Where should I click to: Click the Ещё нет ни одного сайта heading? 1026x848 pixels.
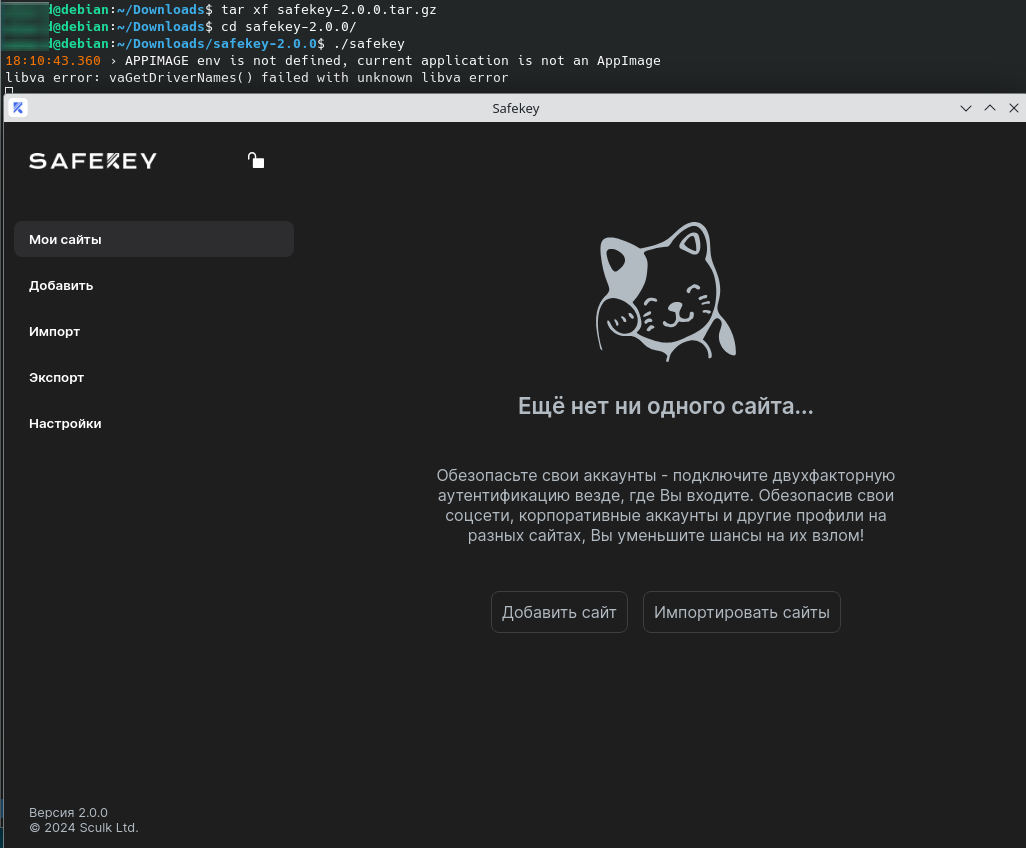tap(665, 406)
